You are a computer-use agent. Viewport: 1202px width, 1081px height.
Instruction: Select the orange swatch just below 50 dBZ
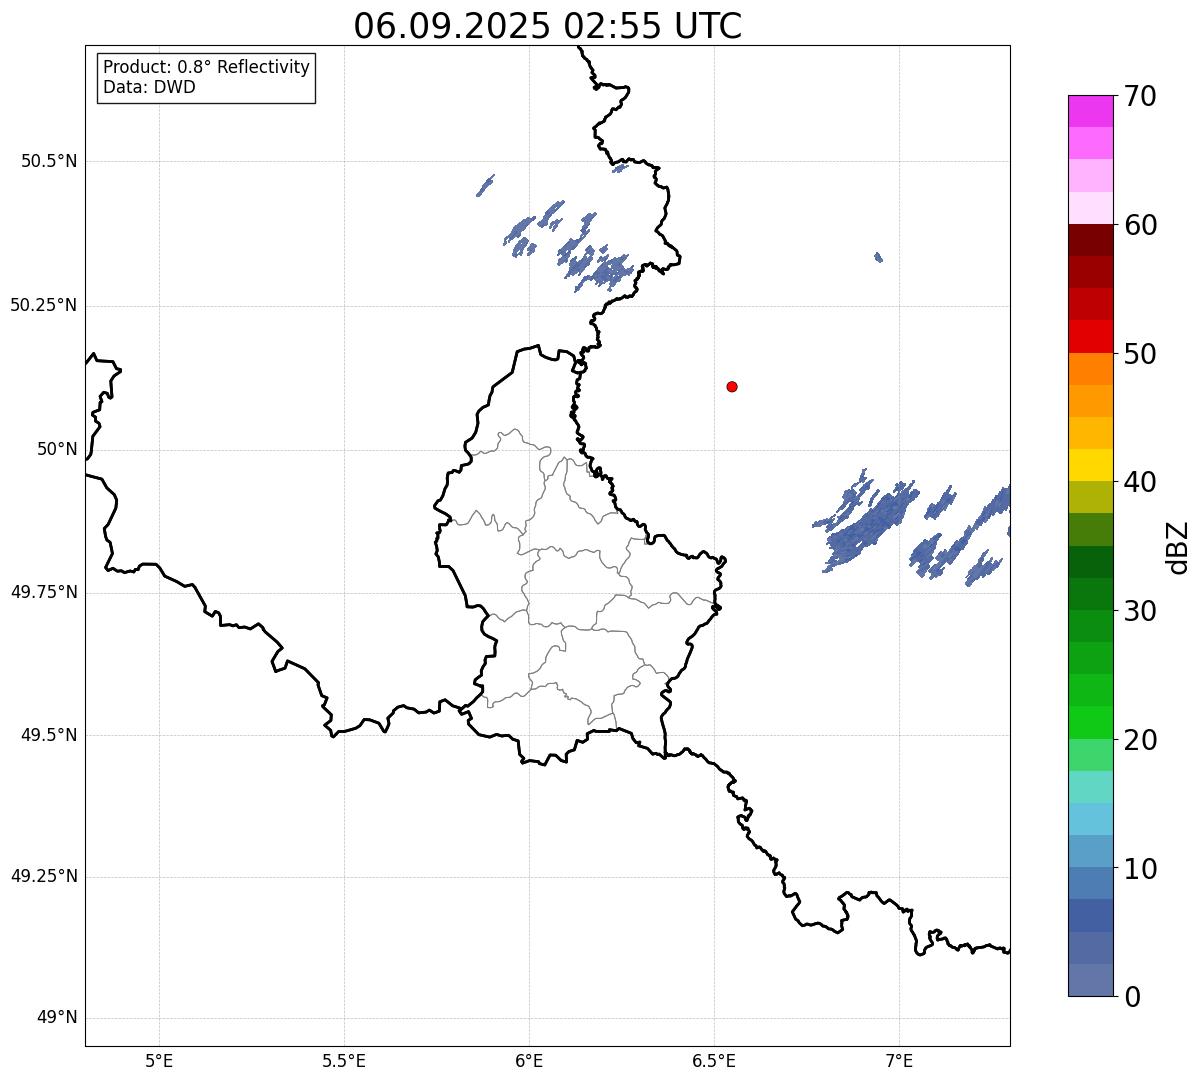tap(1090, 369)
